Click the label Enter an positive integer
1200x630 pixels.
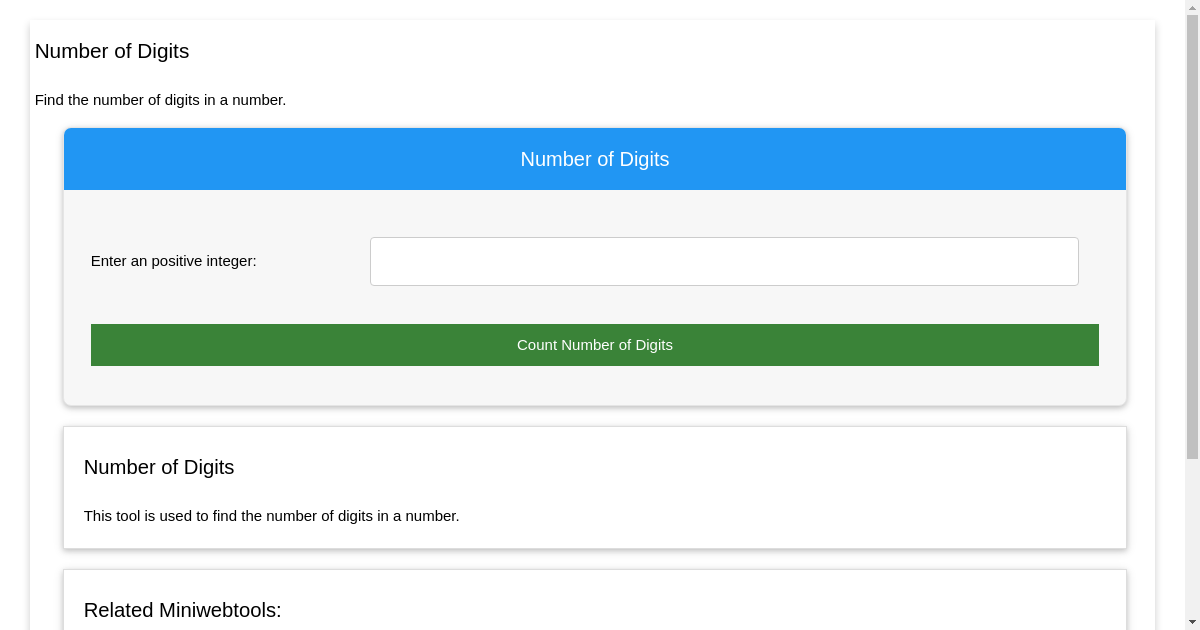point(172,261)
